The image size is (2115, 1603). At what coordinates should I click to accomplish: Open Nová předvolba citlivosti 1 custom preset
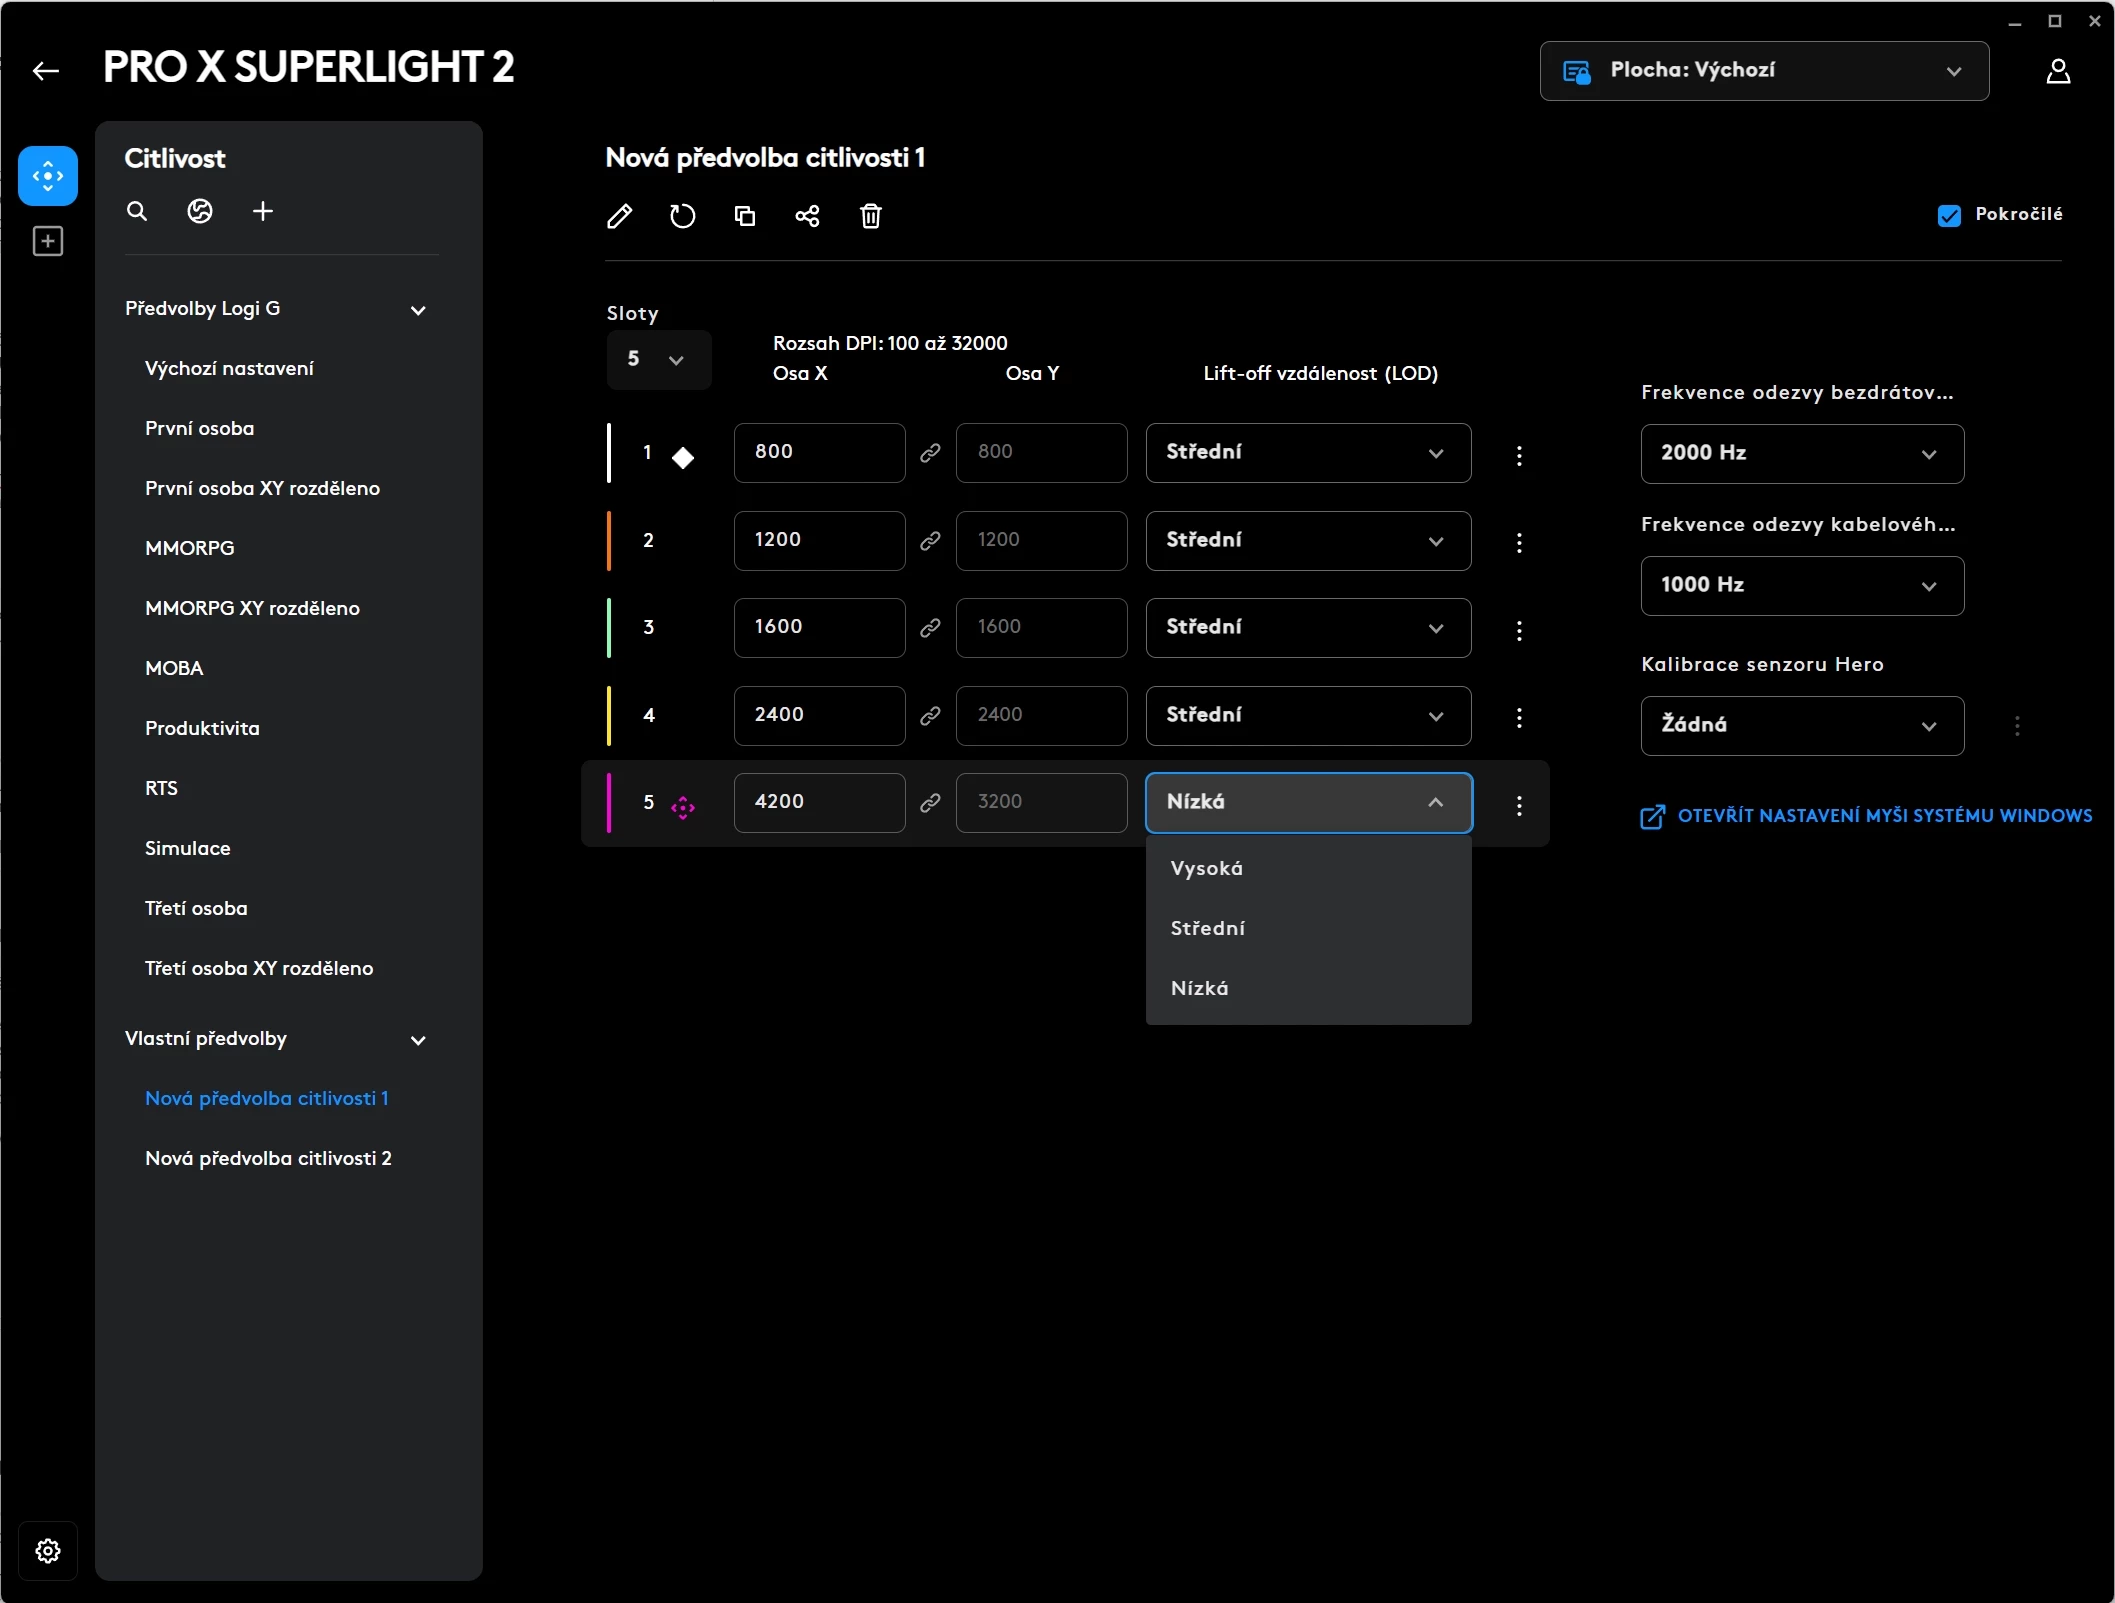pos(266,1099)
